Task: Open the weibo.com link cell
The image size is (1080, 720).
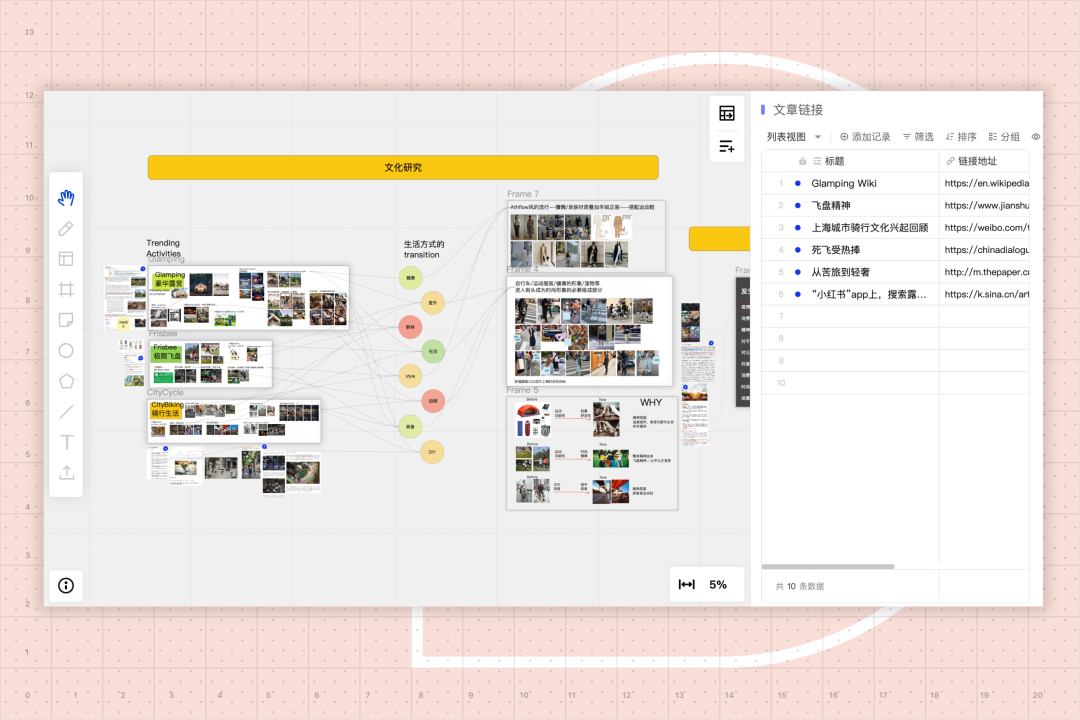Action: tap(984, 227)
